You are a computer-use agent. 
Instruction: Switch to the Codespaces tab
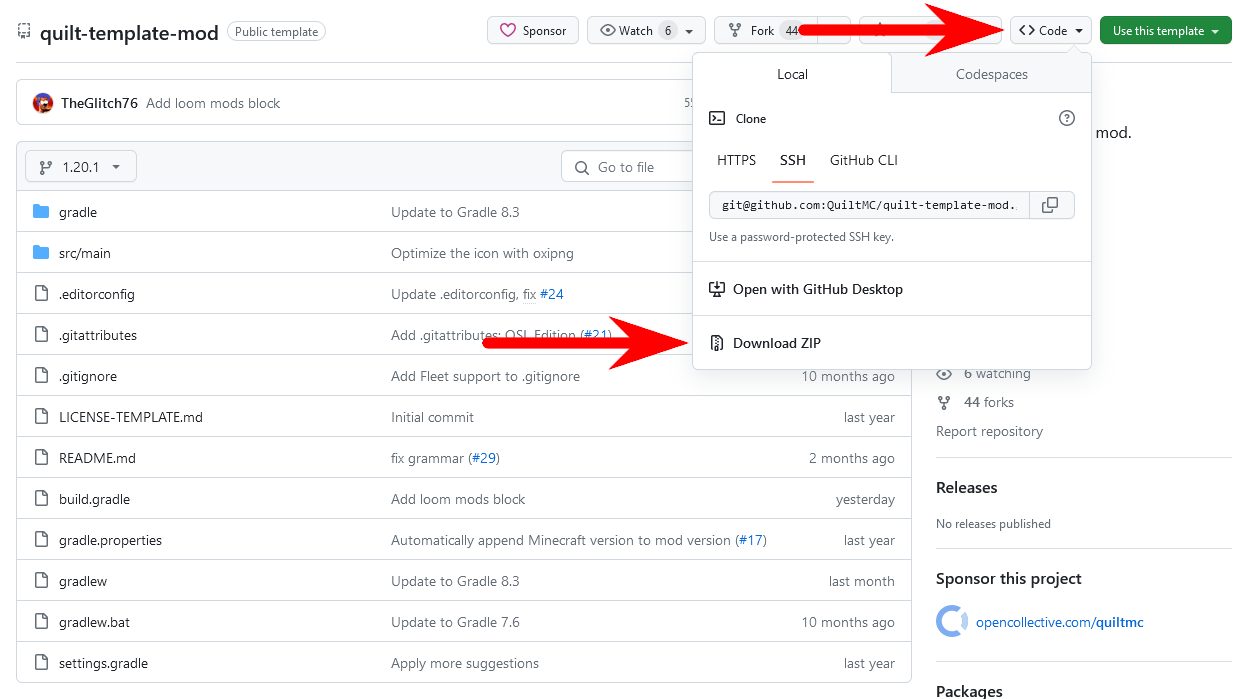tap(991, 74)
